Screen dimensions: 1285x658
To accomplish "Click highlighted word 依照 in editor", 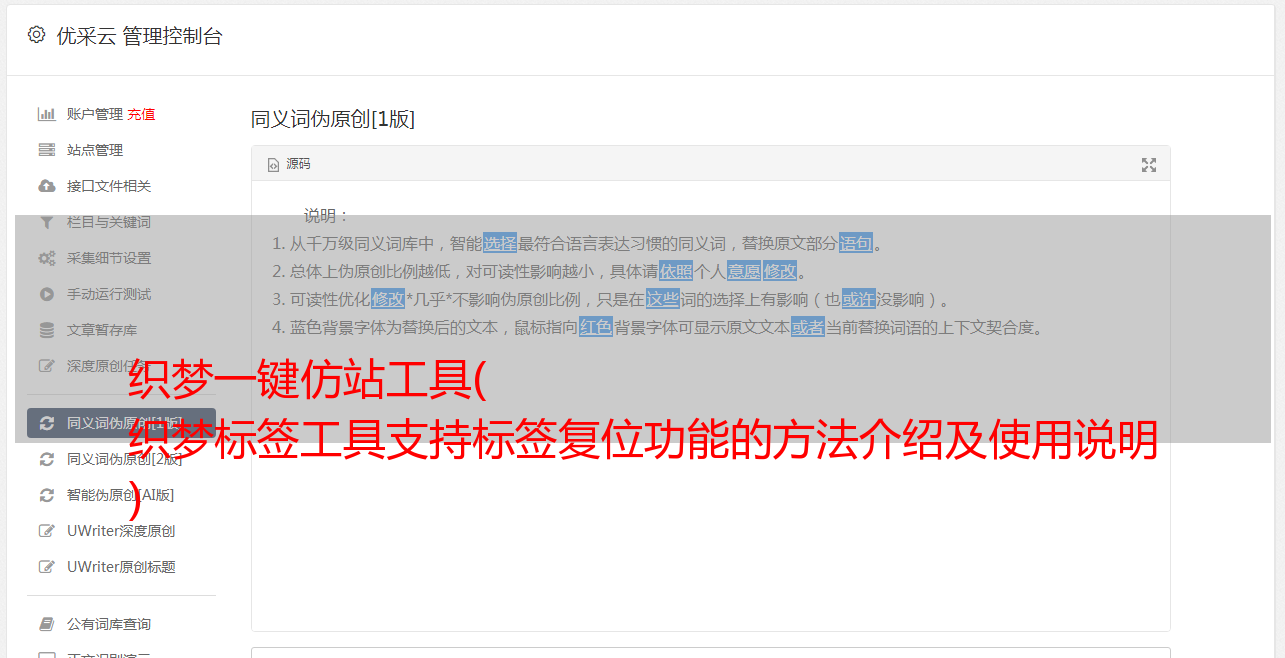I will tap(676, 271).
